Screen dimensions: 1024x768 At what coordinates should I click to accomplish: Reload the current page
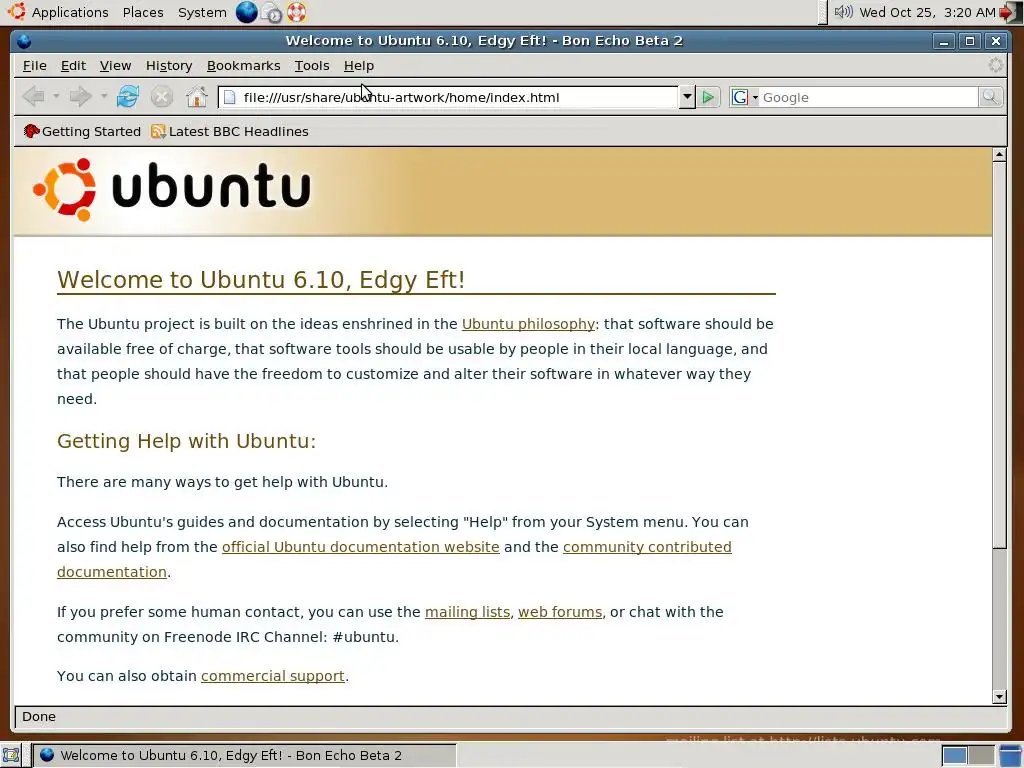click(127, 97)
